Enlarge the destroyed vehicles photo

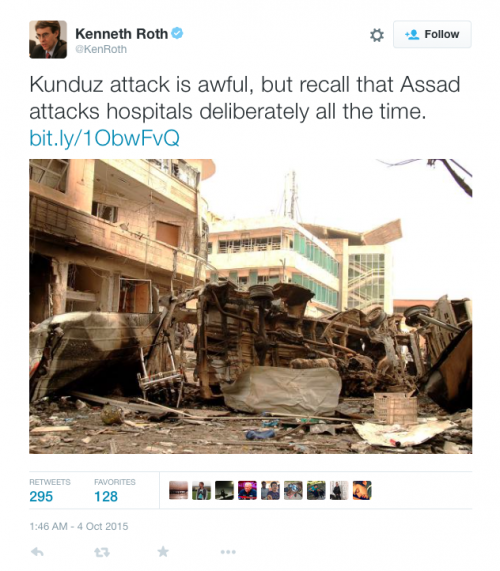(x=251, y=306)
